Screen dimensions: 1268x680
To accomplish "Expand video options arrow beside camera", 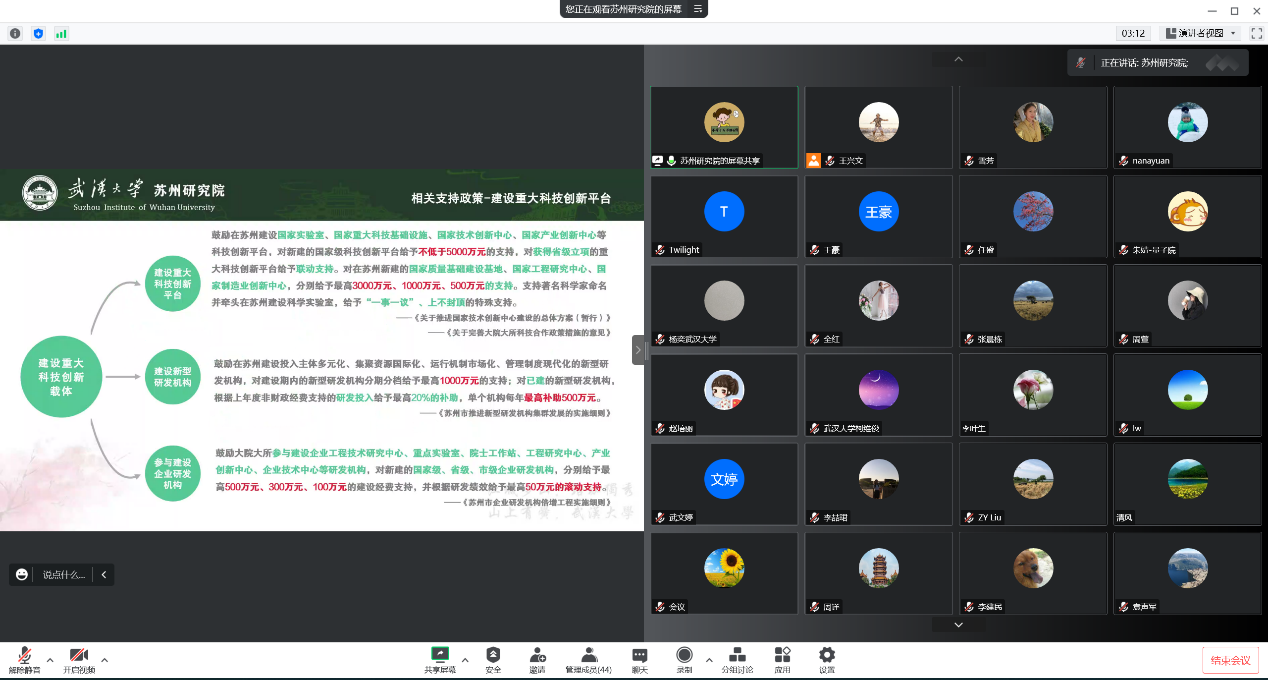I will pyautogui.click(x=104, y=660).
